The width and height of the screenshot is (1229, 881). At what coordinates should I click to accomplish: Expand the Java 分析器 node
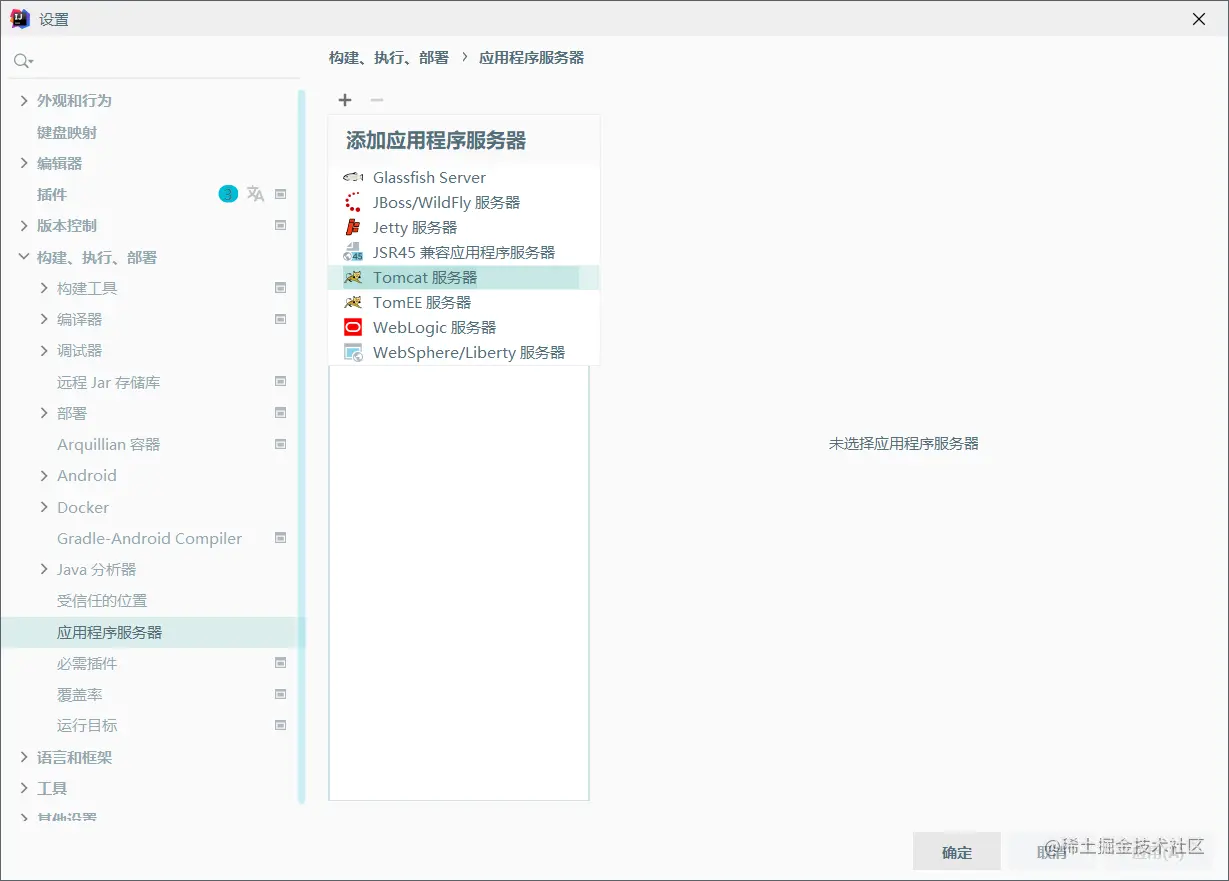(x=44, y=569)
